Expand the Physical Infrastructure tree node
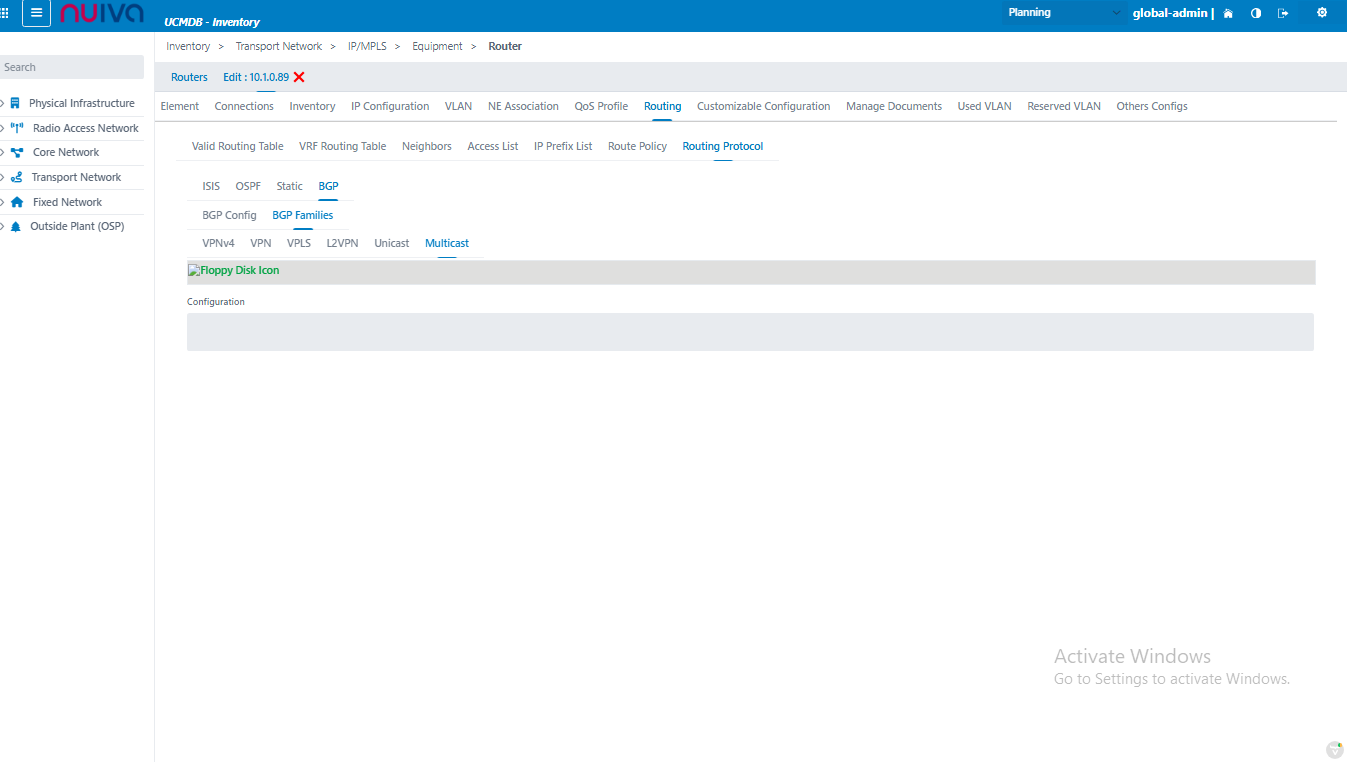 [x=3, y=103]
